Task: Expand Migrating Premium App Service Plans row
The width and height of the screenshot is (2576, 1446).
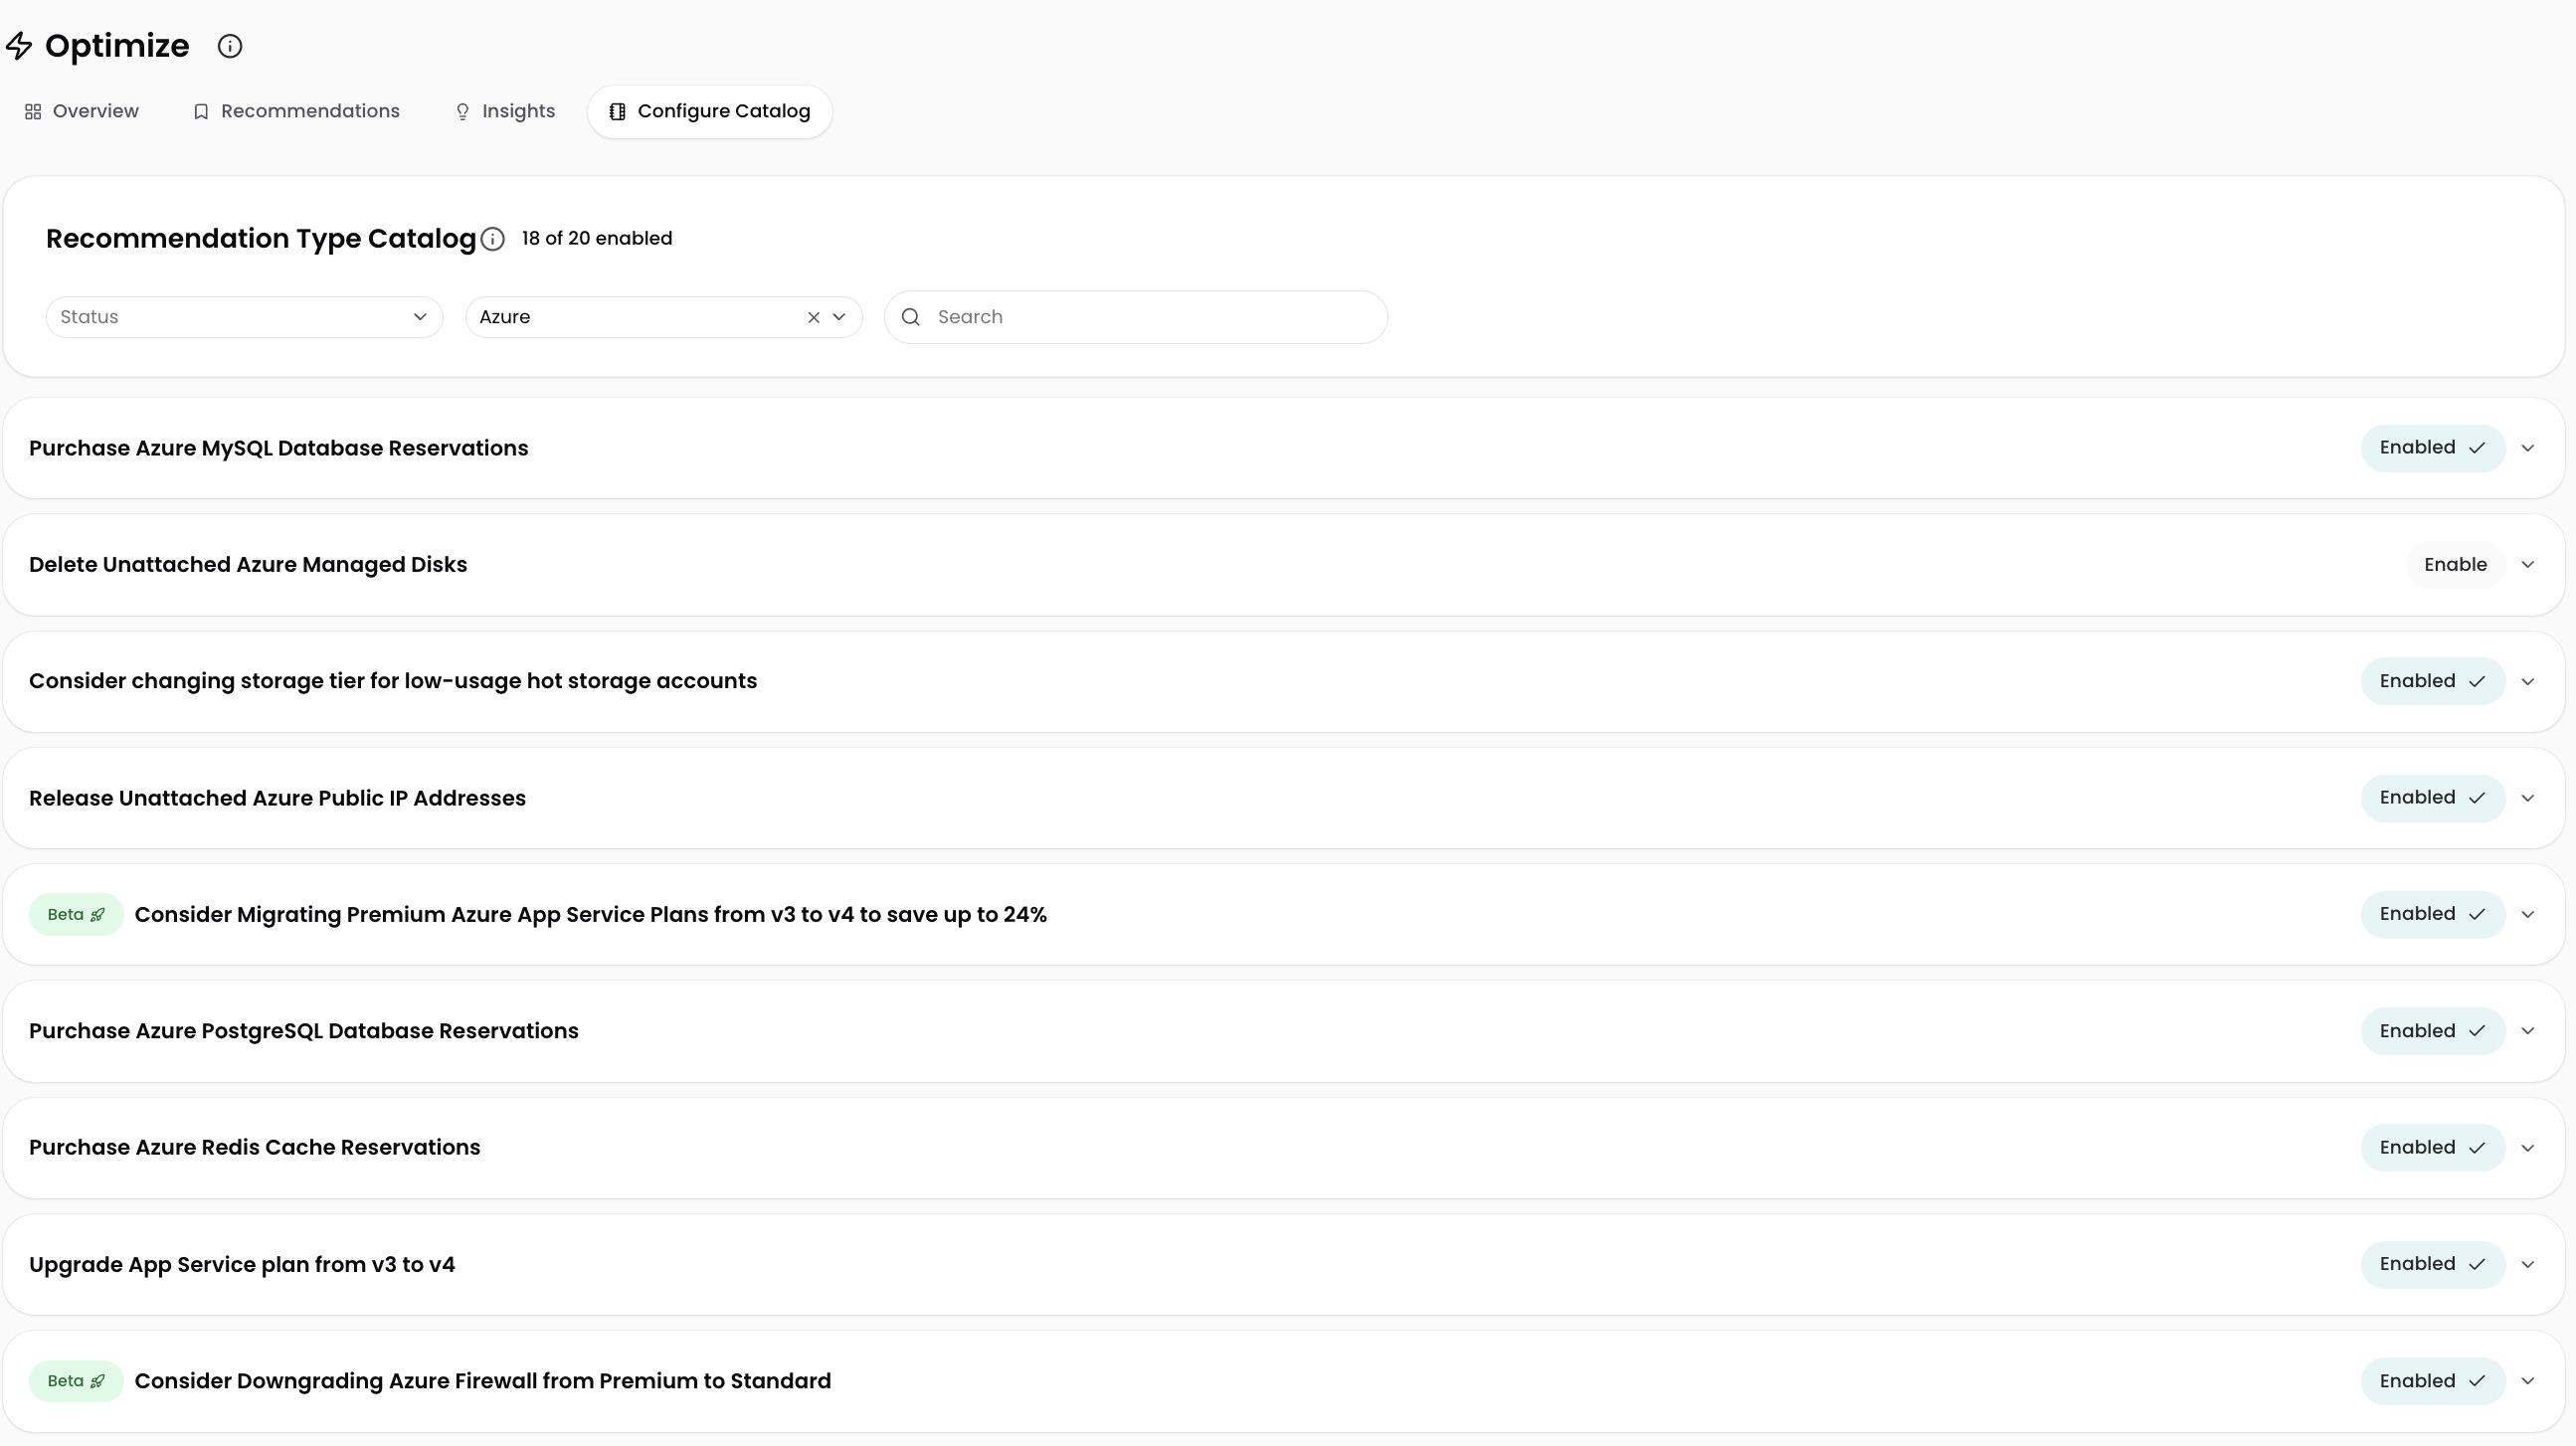Action: point(2528,915)
